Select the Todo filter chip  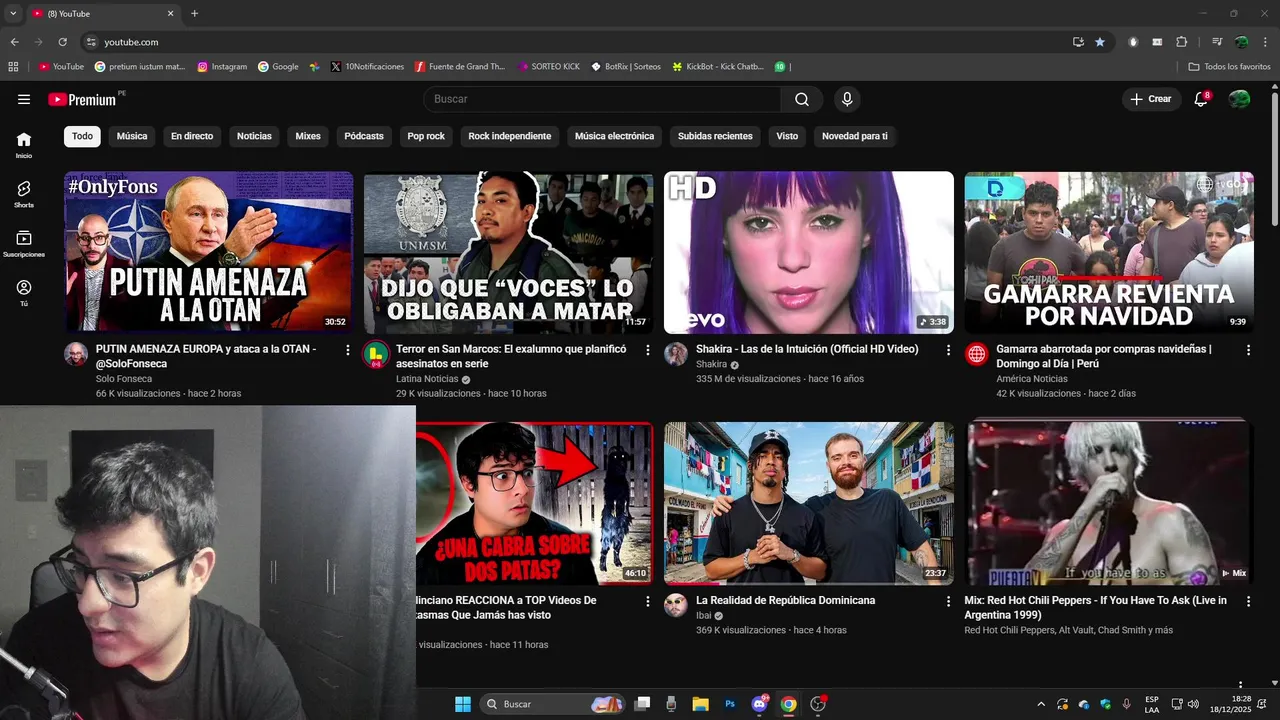pos(82,136)
